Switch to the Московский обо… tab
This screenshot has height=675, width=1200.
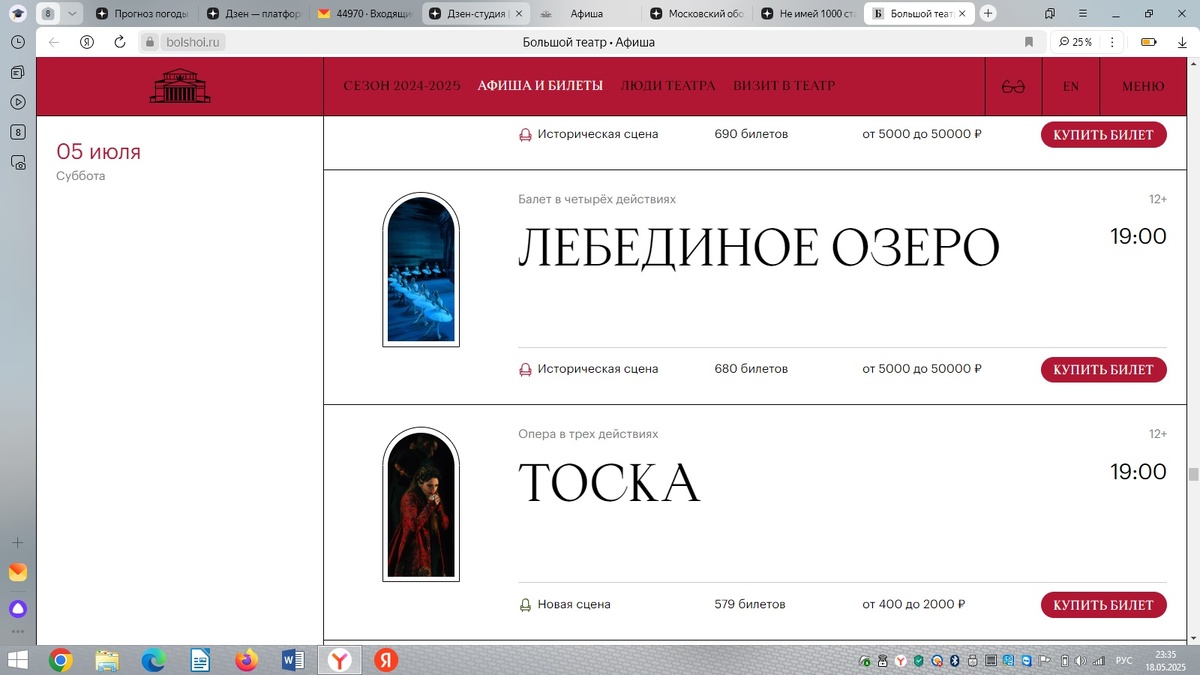click(697, 14)
